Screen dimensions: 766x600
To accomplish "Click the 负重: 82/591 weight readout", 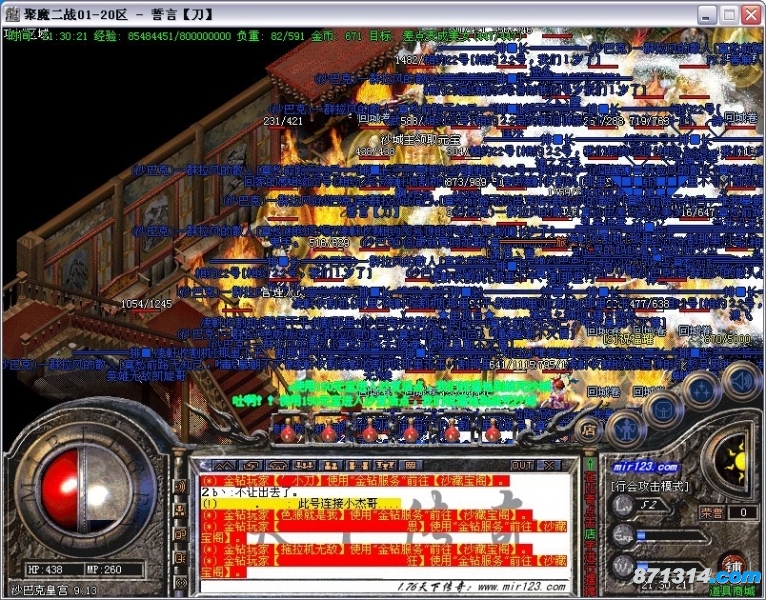I will click(270, 36).
